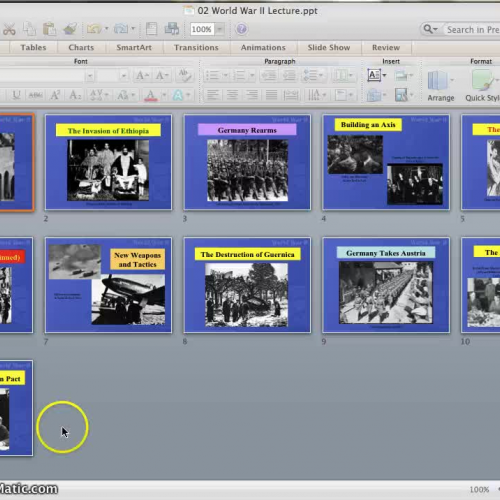Toggle Align Text Left
This screenshot has height=500, width=500.
tap(213, 95)
